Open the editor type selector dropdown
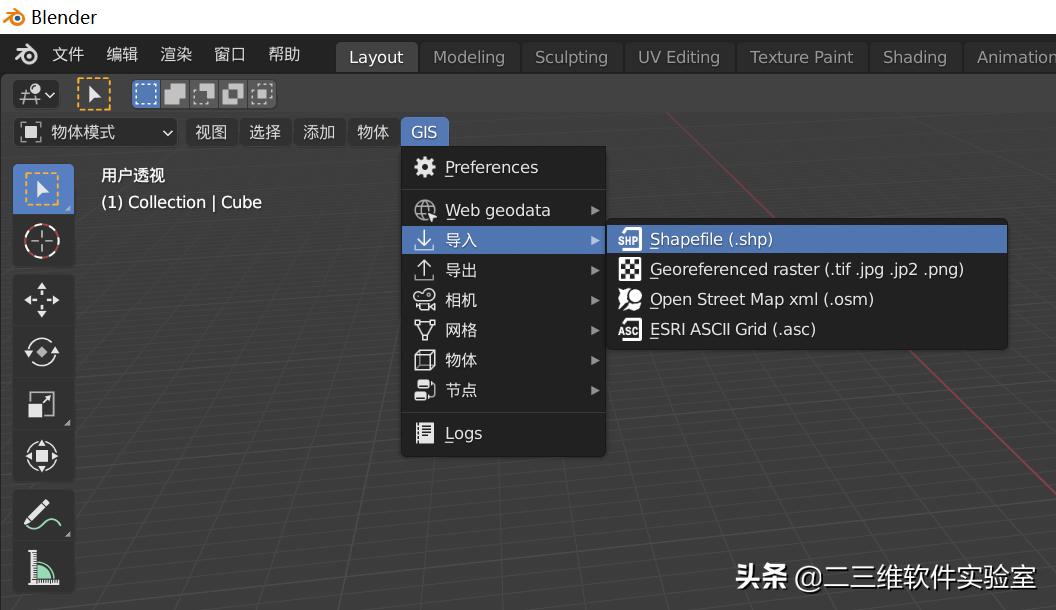The height and width of the screenshot is (610, 1056). [35, 93]
